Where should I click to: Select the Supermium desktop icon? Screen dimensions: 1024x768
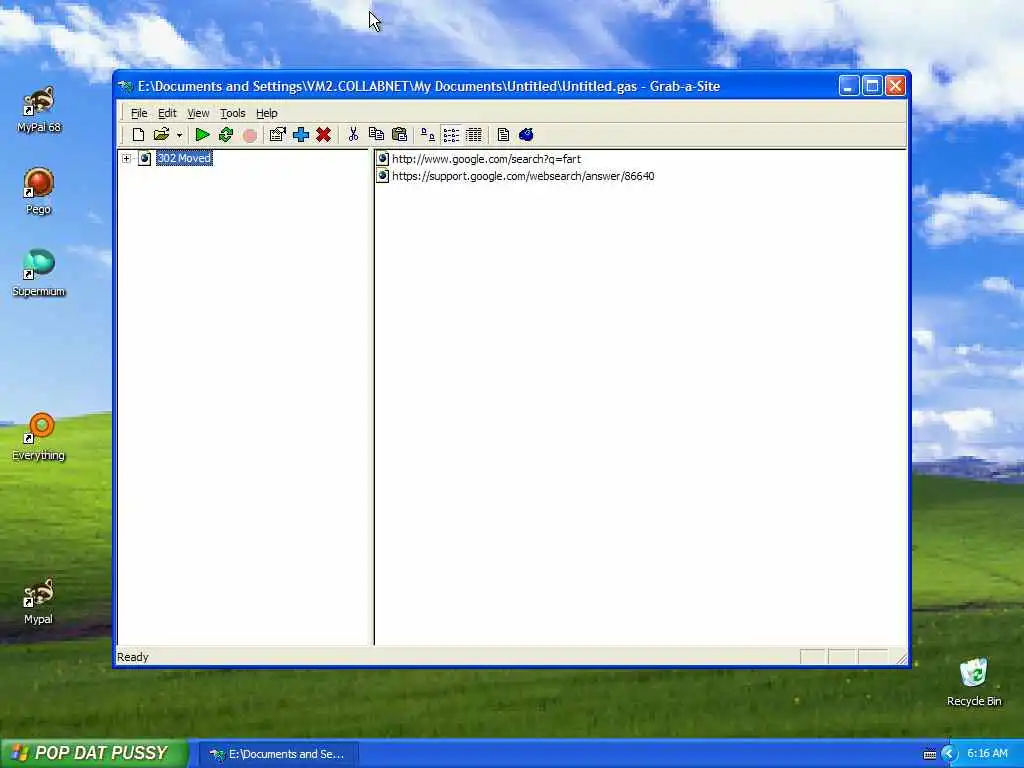click(39, 273)
